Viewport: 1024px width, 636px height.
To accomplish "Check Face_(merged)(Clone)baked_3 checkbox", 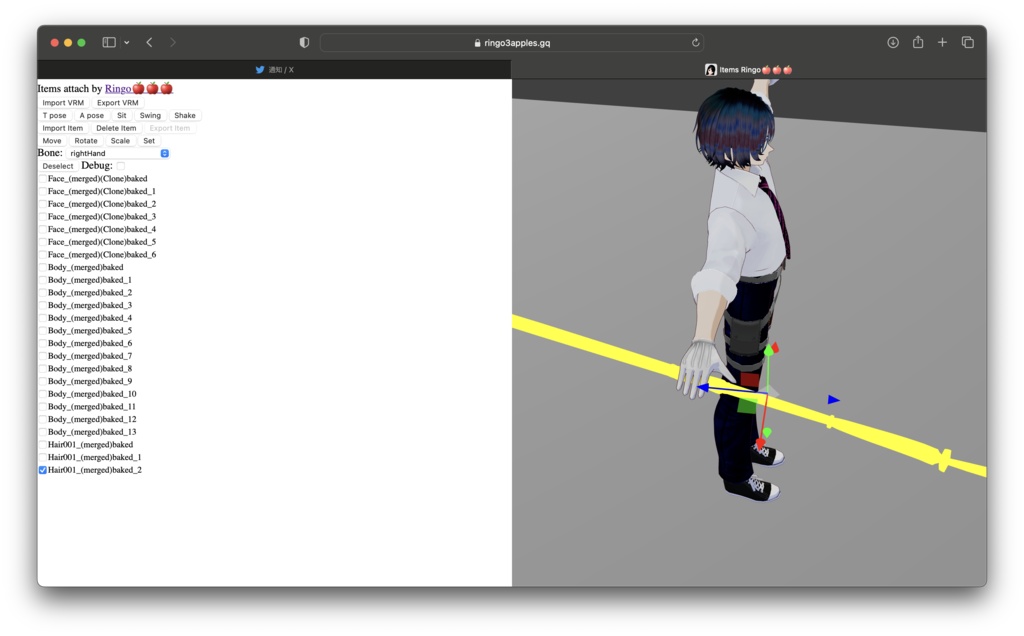I will coord(42,217).
